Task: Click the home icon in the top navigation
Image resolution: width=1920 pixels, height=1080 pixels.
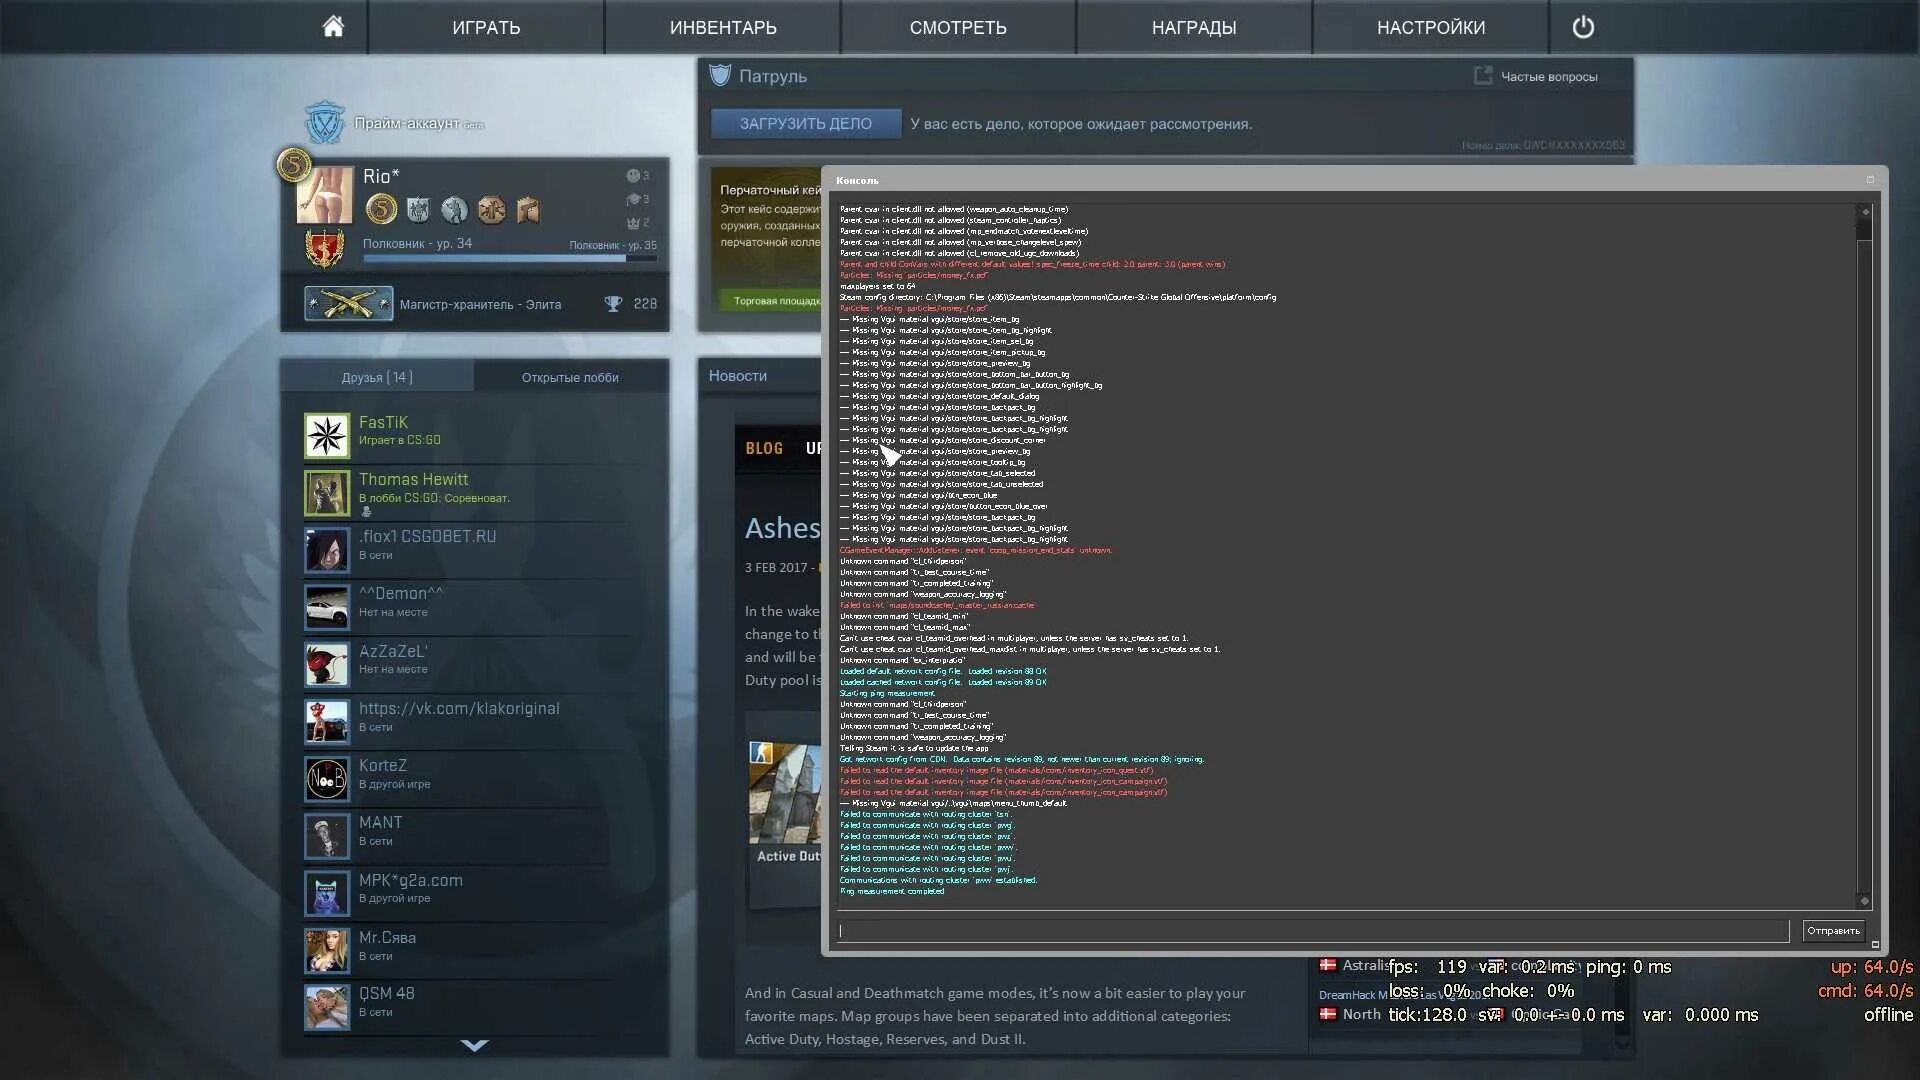Action: point(333,27)
